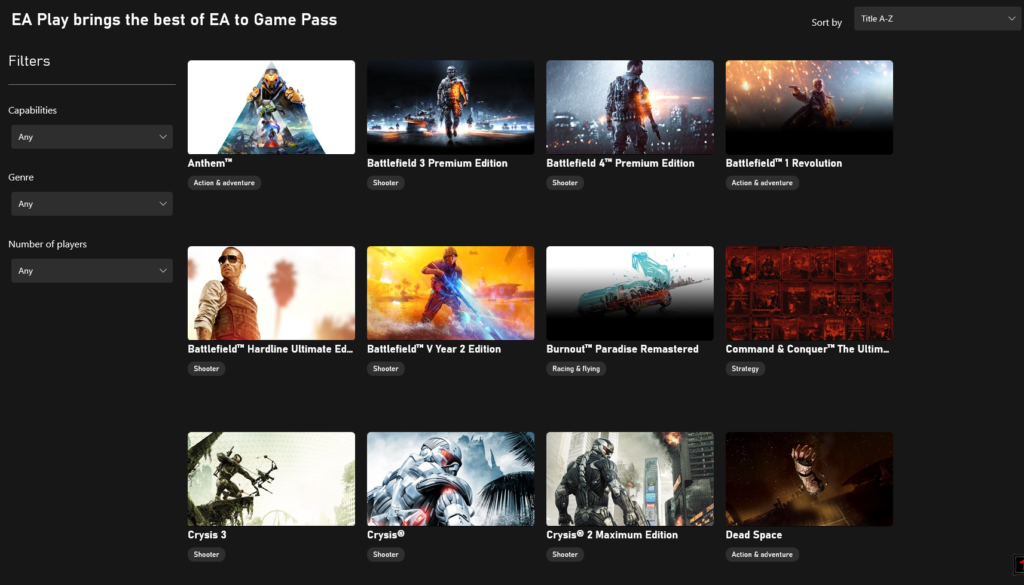Open the Burnout Paradise Remastered car image
Image resolution: width=1024 pixels, height=585 pixels.
click(x=629, y=293)
